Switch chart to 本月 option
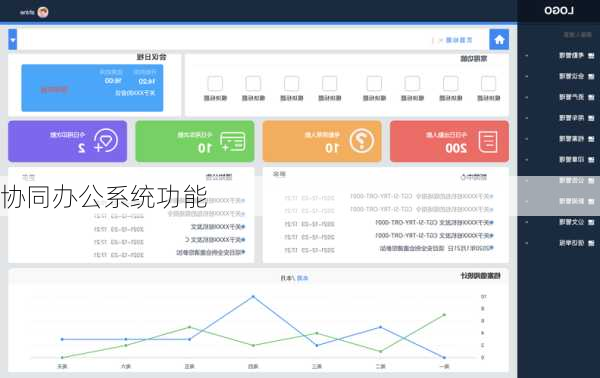This screenshot has width=600, height=378. [x=285, y=278]
